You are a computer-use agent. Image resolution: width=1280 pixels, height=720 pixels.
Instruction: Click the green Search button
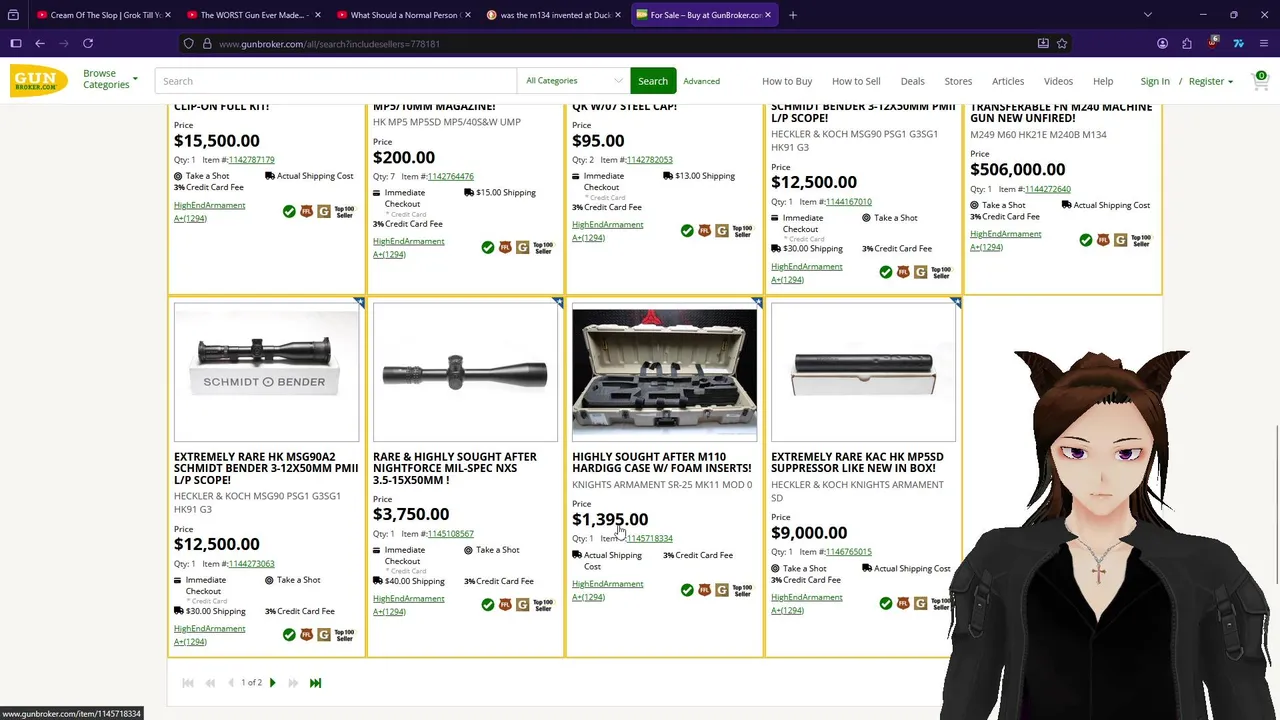(653, 81)
